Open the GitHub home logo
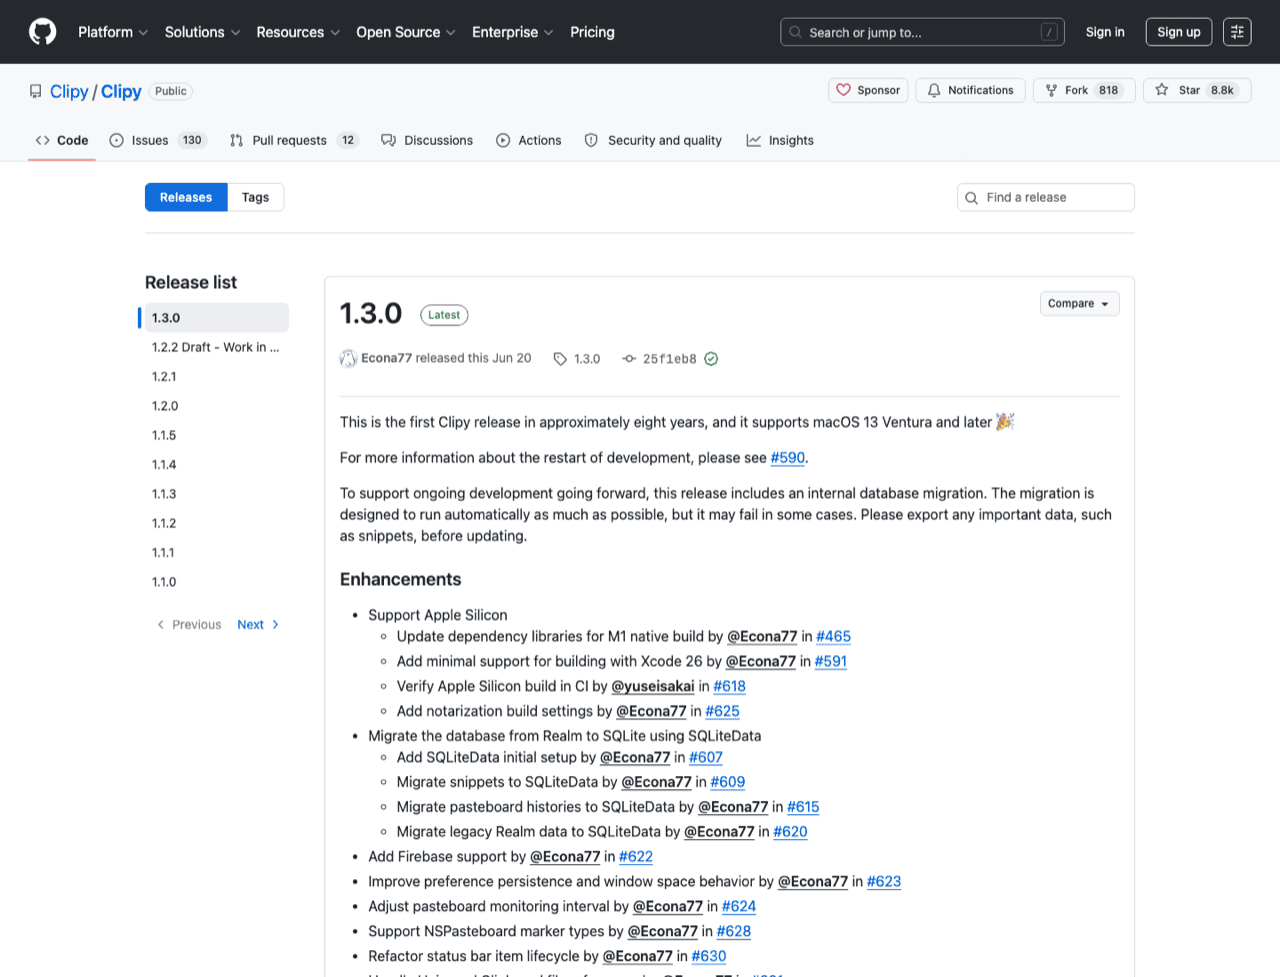This screenshot has height=977, width=1280. coord(42,32)
